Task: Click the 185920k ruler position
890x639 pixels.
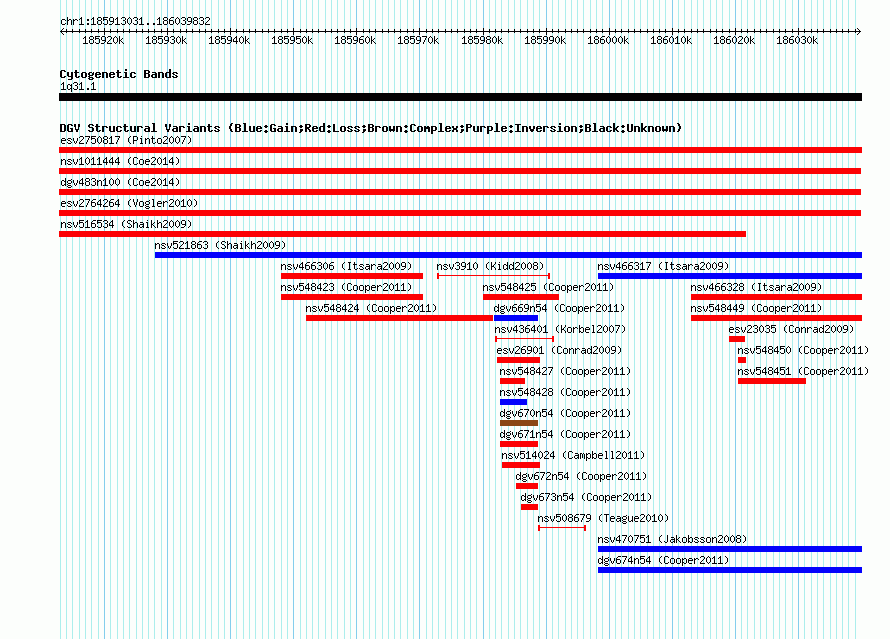Action: tap(103, 40)
